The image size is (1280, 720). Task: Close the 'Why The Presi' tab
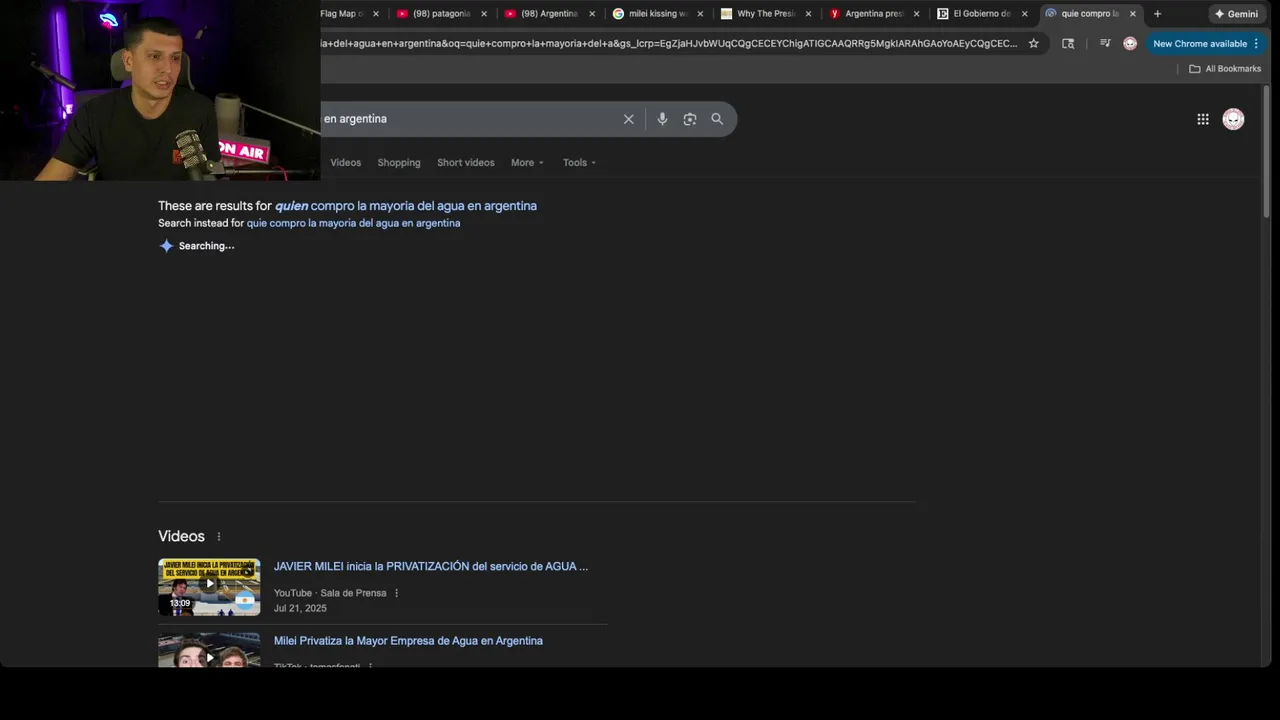click(808, 14)
